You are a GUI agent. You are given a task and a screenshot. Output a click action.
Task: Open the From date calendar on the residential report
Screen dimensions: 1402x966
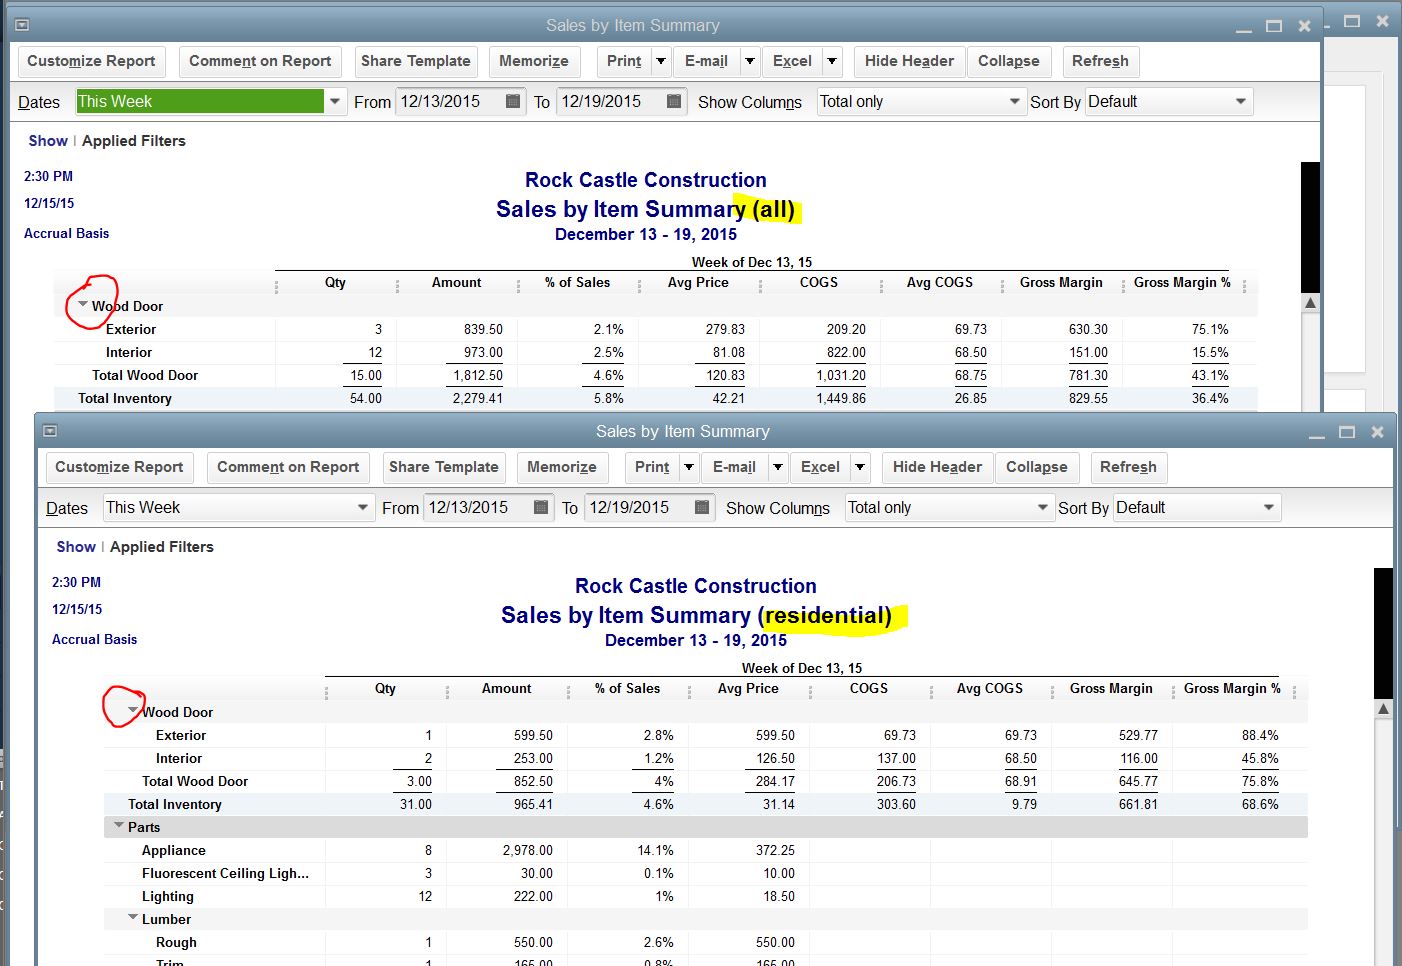541,507
